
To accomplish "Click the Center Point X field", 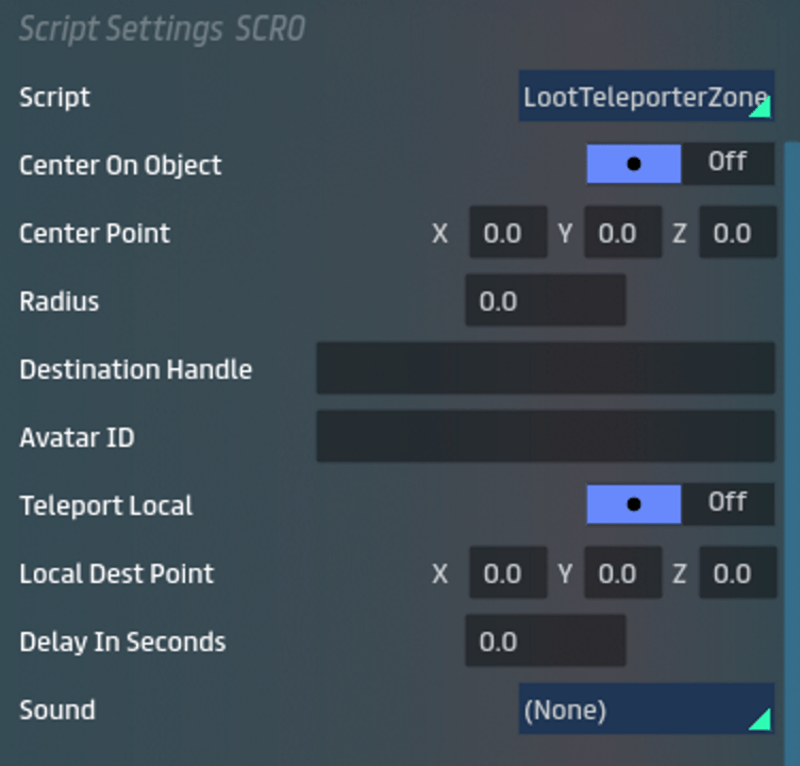I will click(507, 233).
